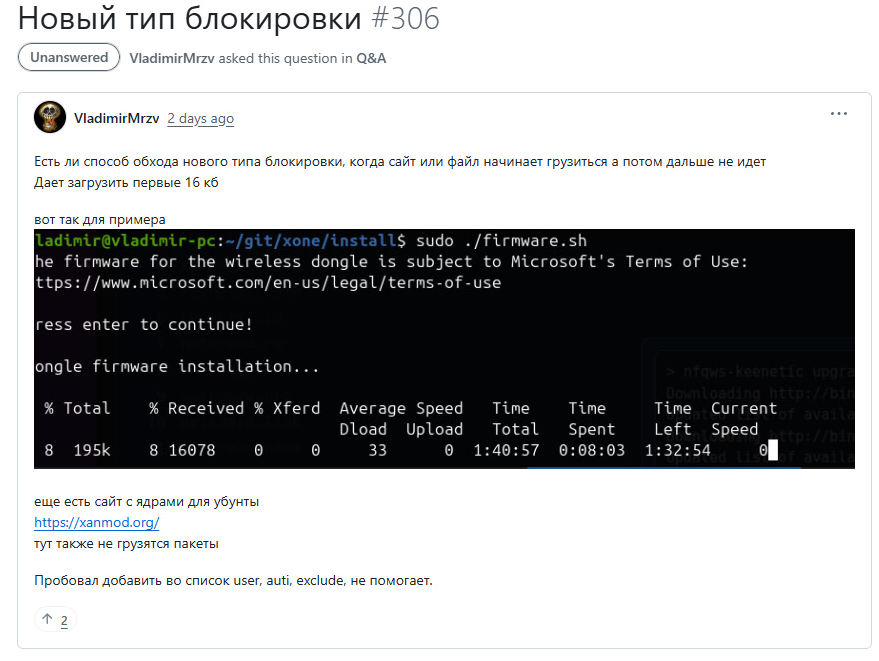
Task: Select the discussion number #306
Action: pyautogui.click(x=405, y=19)
